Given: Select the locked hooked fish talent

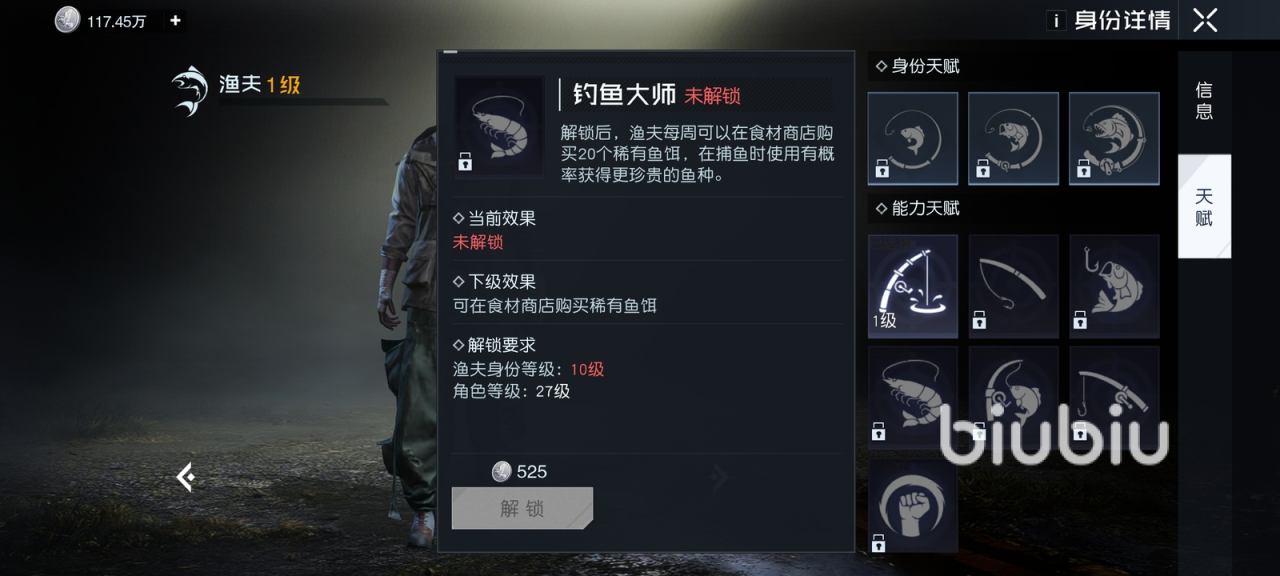Looking at the screenshot, I should tap(1114, 286).
